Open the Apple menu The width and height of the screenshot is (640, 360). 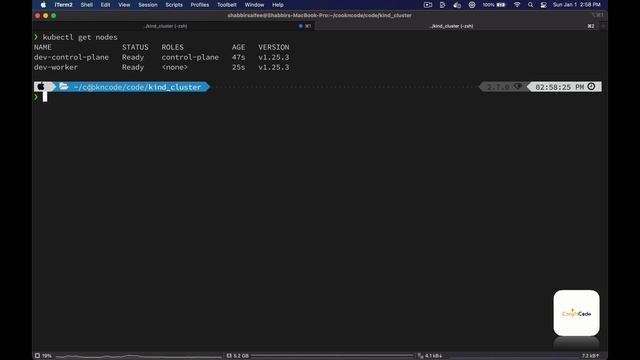coord(43,5)
